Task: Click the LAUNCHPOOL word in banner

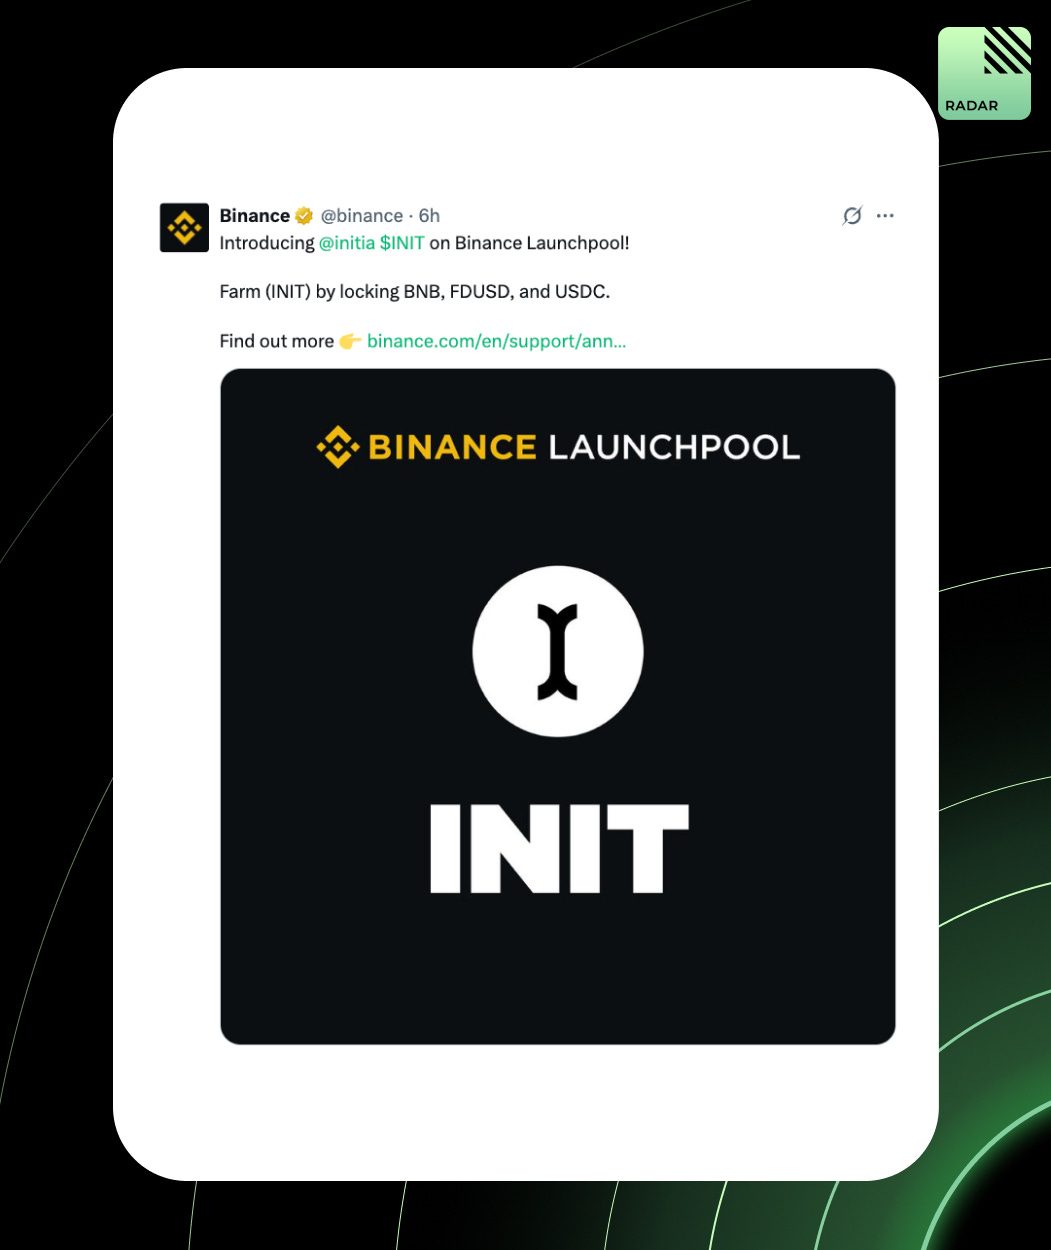Action: (x=674, y=446)
